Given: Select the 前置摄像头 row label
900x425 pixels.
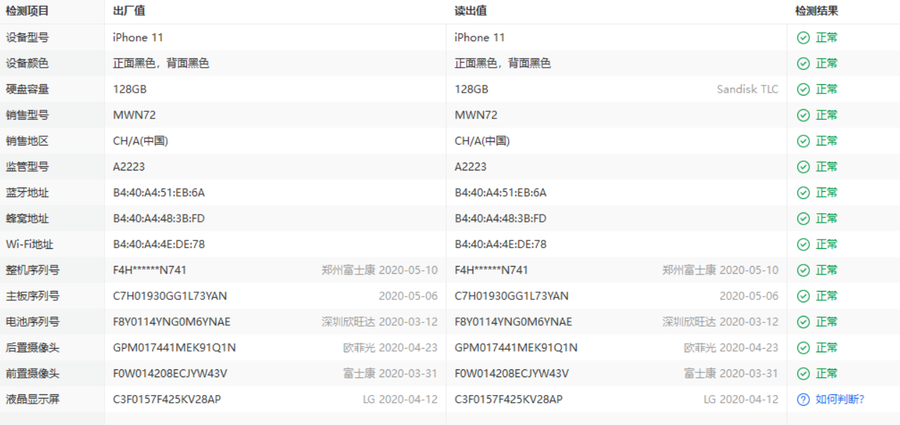Looking at the screenshot, I should click(x=32, y=374).
